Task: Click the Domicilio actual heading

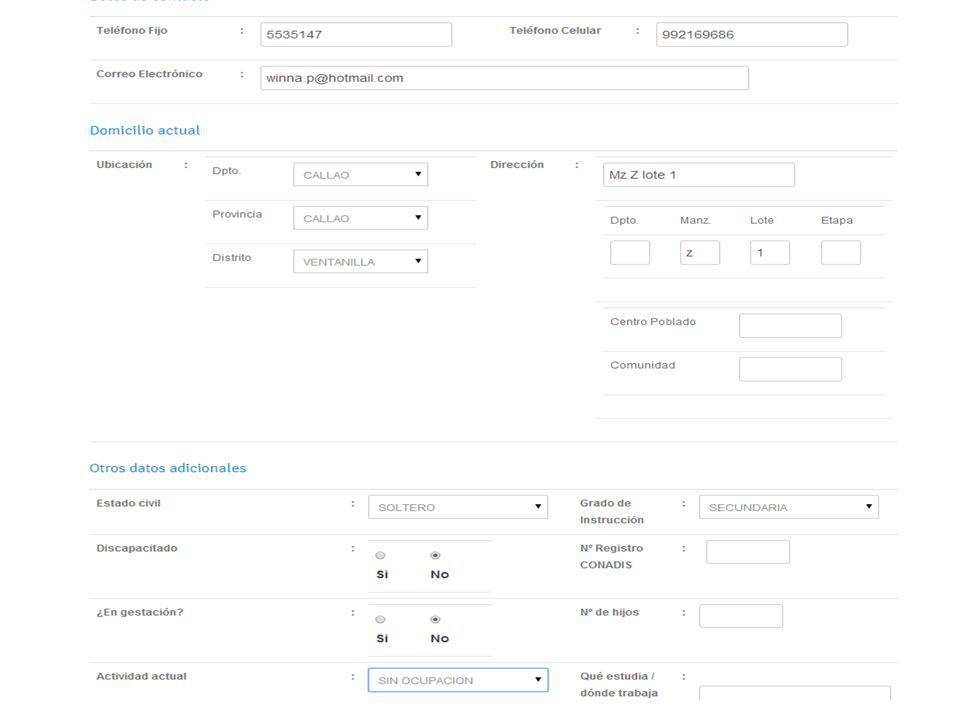Action: [x=145, y=130]
